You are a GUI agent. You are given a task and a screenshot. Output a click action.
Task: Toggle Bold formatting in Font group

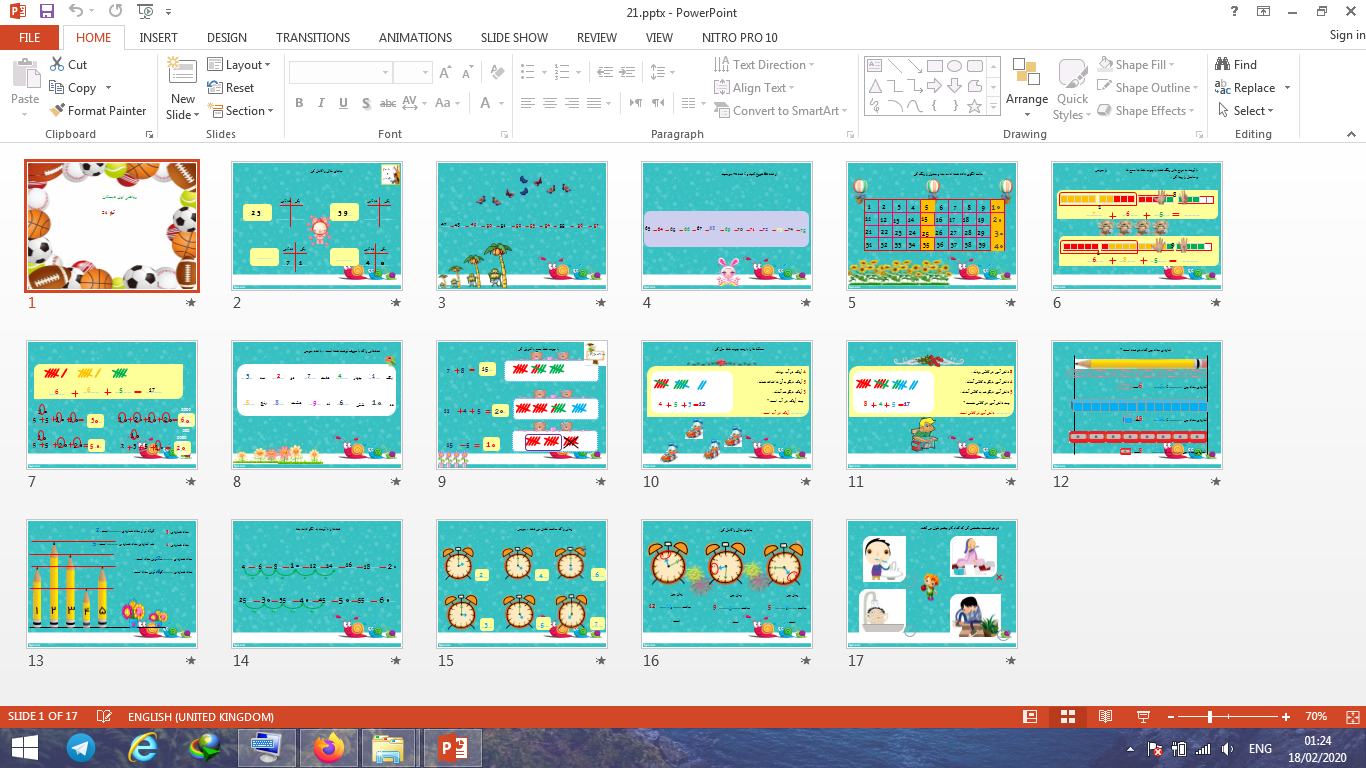pos(299,103)
